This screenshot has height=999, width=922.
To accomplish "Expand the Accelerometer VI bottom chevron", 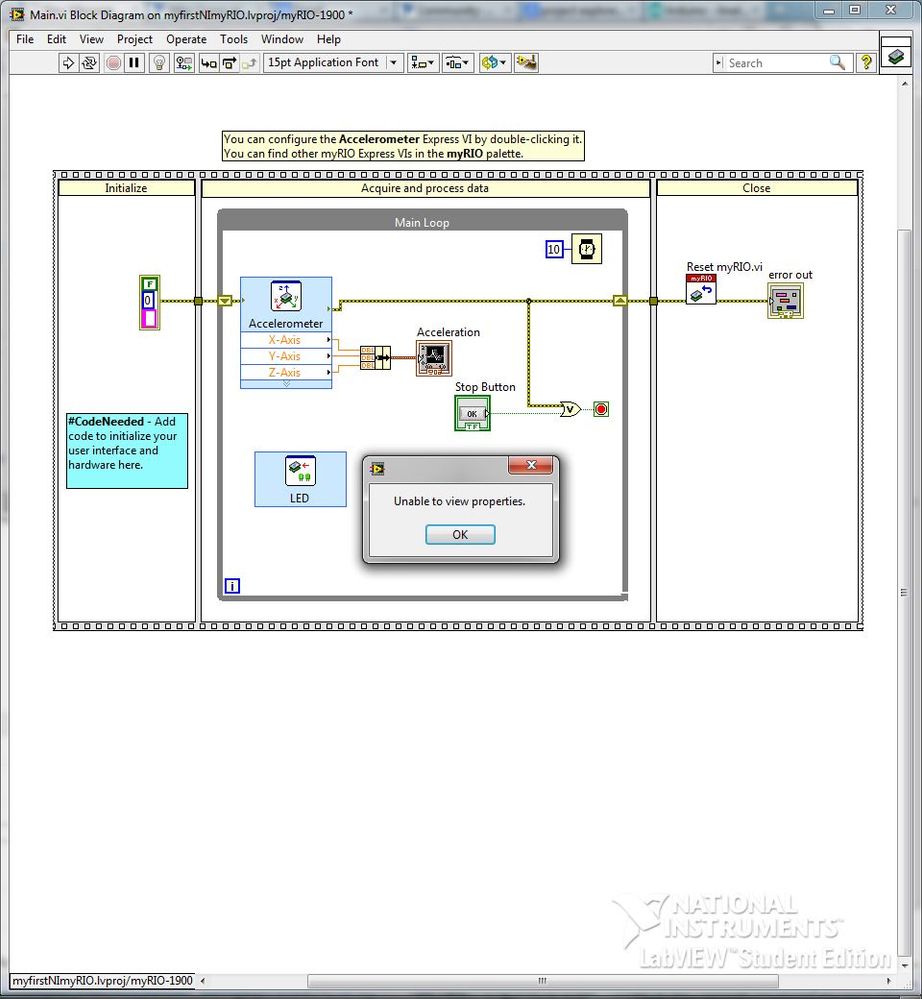I will click(286, 384).
